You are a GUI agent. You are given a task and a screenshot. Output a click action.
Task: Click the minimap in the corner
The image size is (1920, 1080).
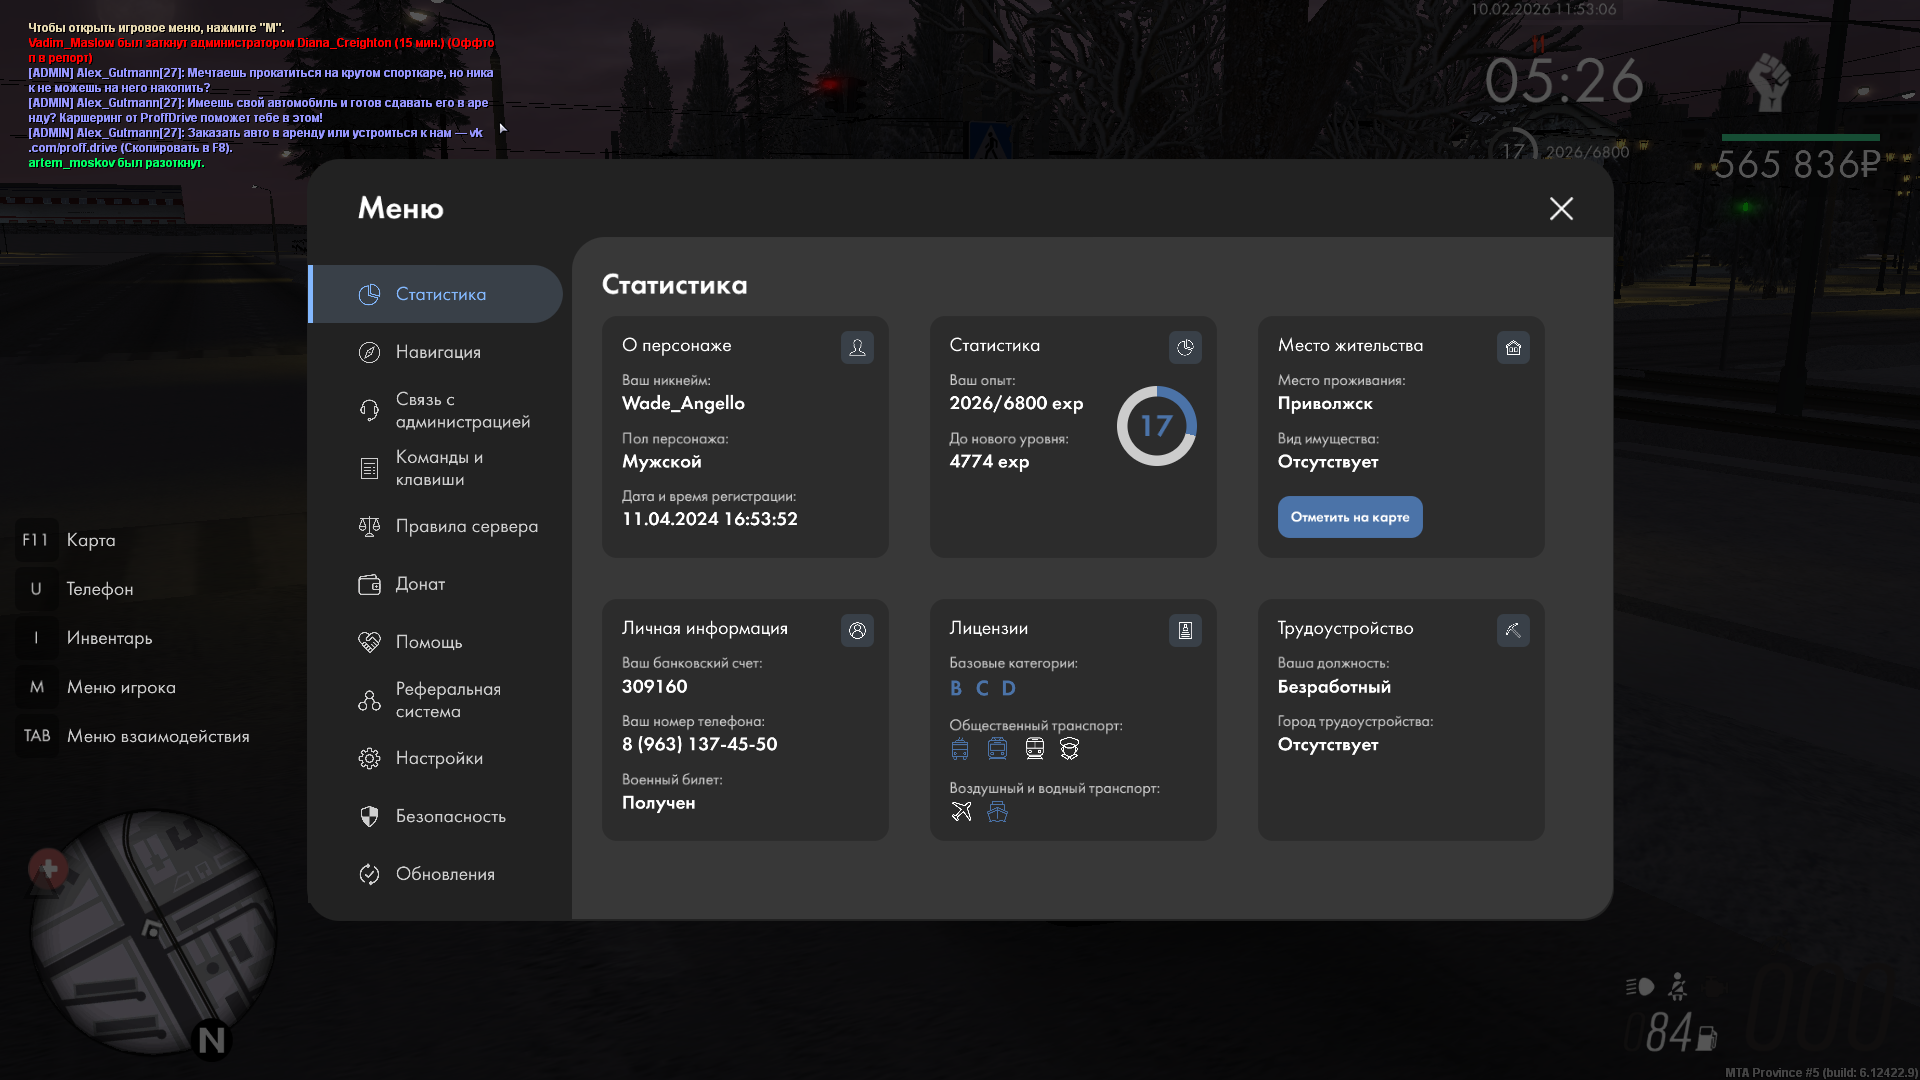[152, 932]
